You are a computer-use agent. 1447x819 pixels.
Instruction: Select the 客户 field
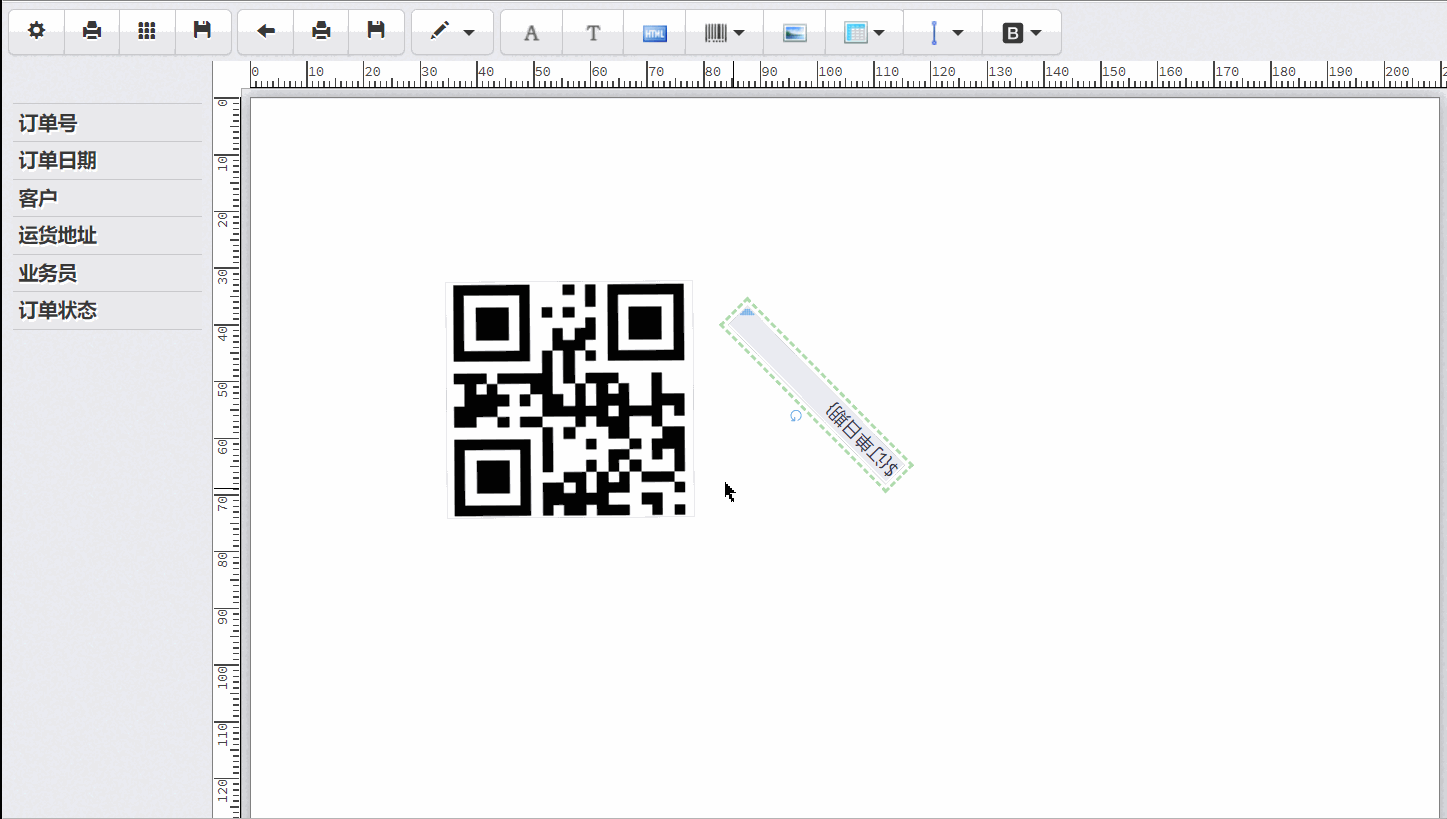[107, 198]
